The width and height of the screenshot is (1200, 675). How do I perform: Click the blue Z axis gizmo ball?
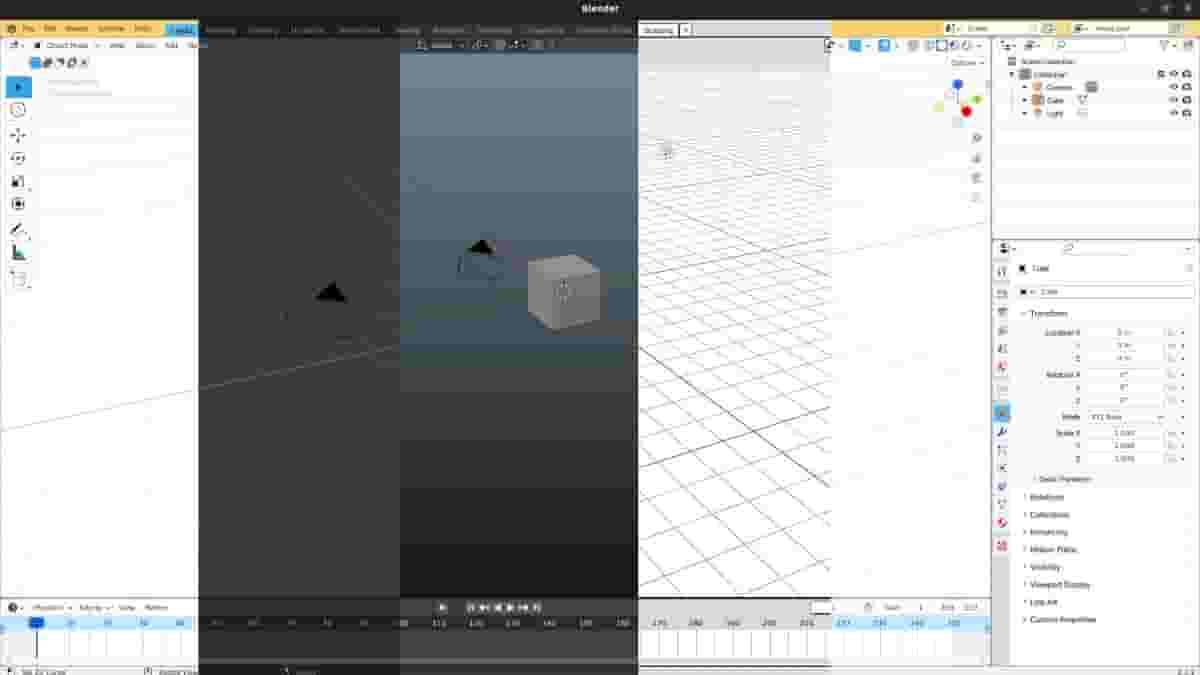(x=957, y=85)
